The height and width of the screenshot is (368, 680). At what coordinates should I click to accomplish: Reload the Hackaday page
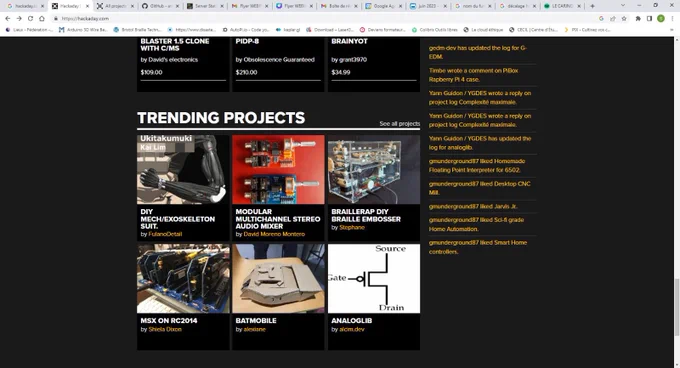coord(30,19)
